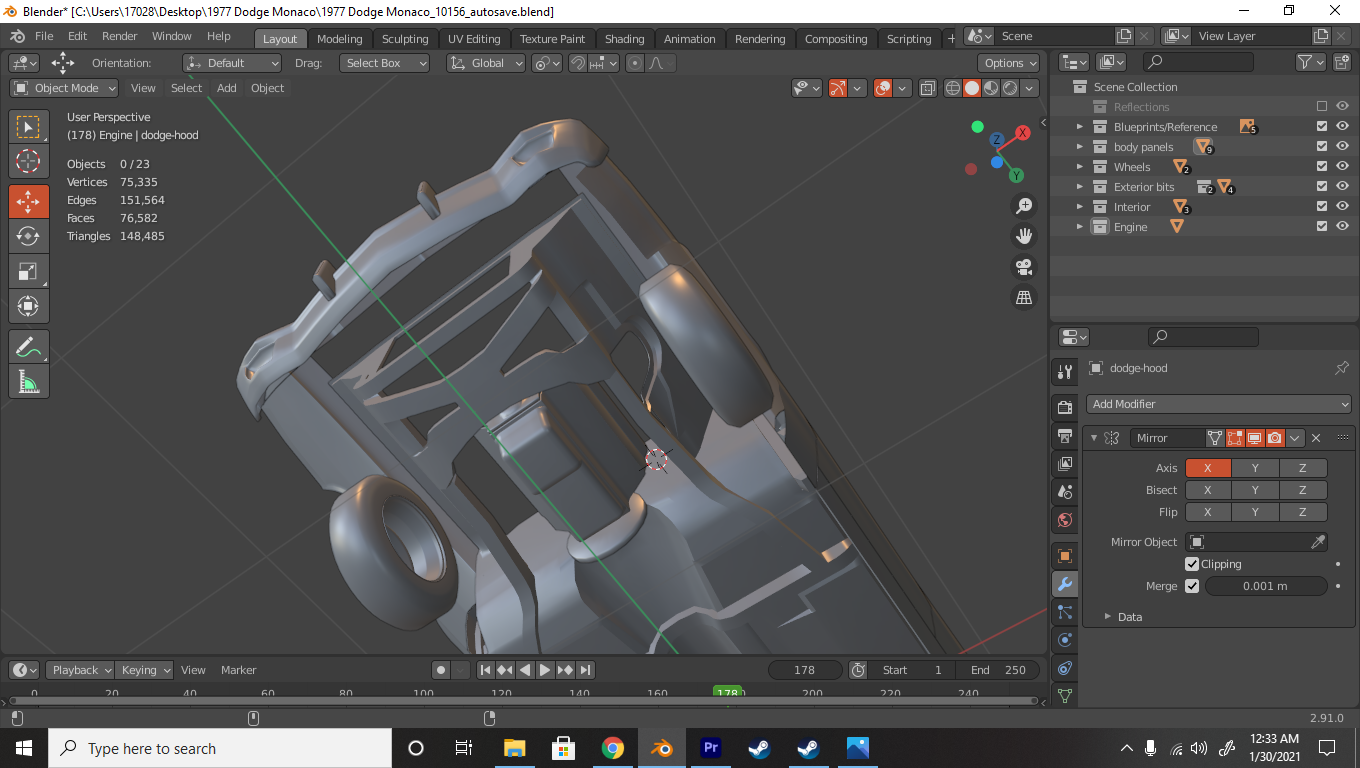Activate the Annotate pencil tool
Viewport: 1360px width, 768px height.
28,347
